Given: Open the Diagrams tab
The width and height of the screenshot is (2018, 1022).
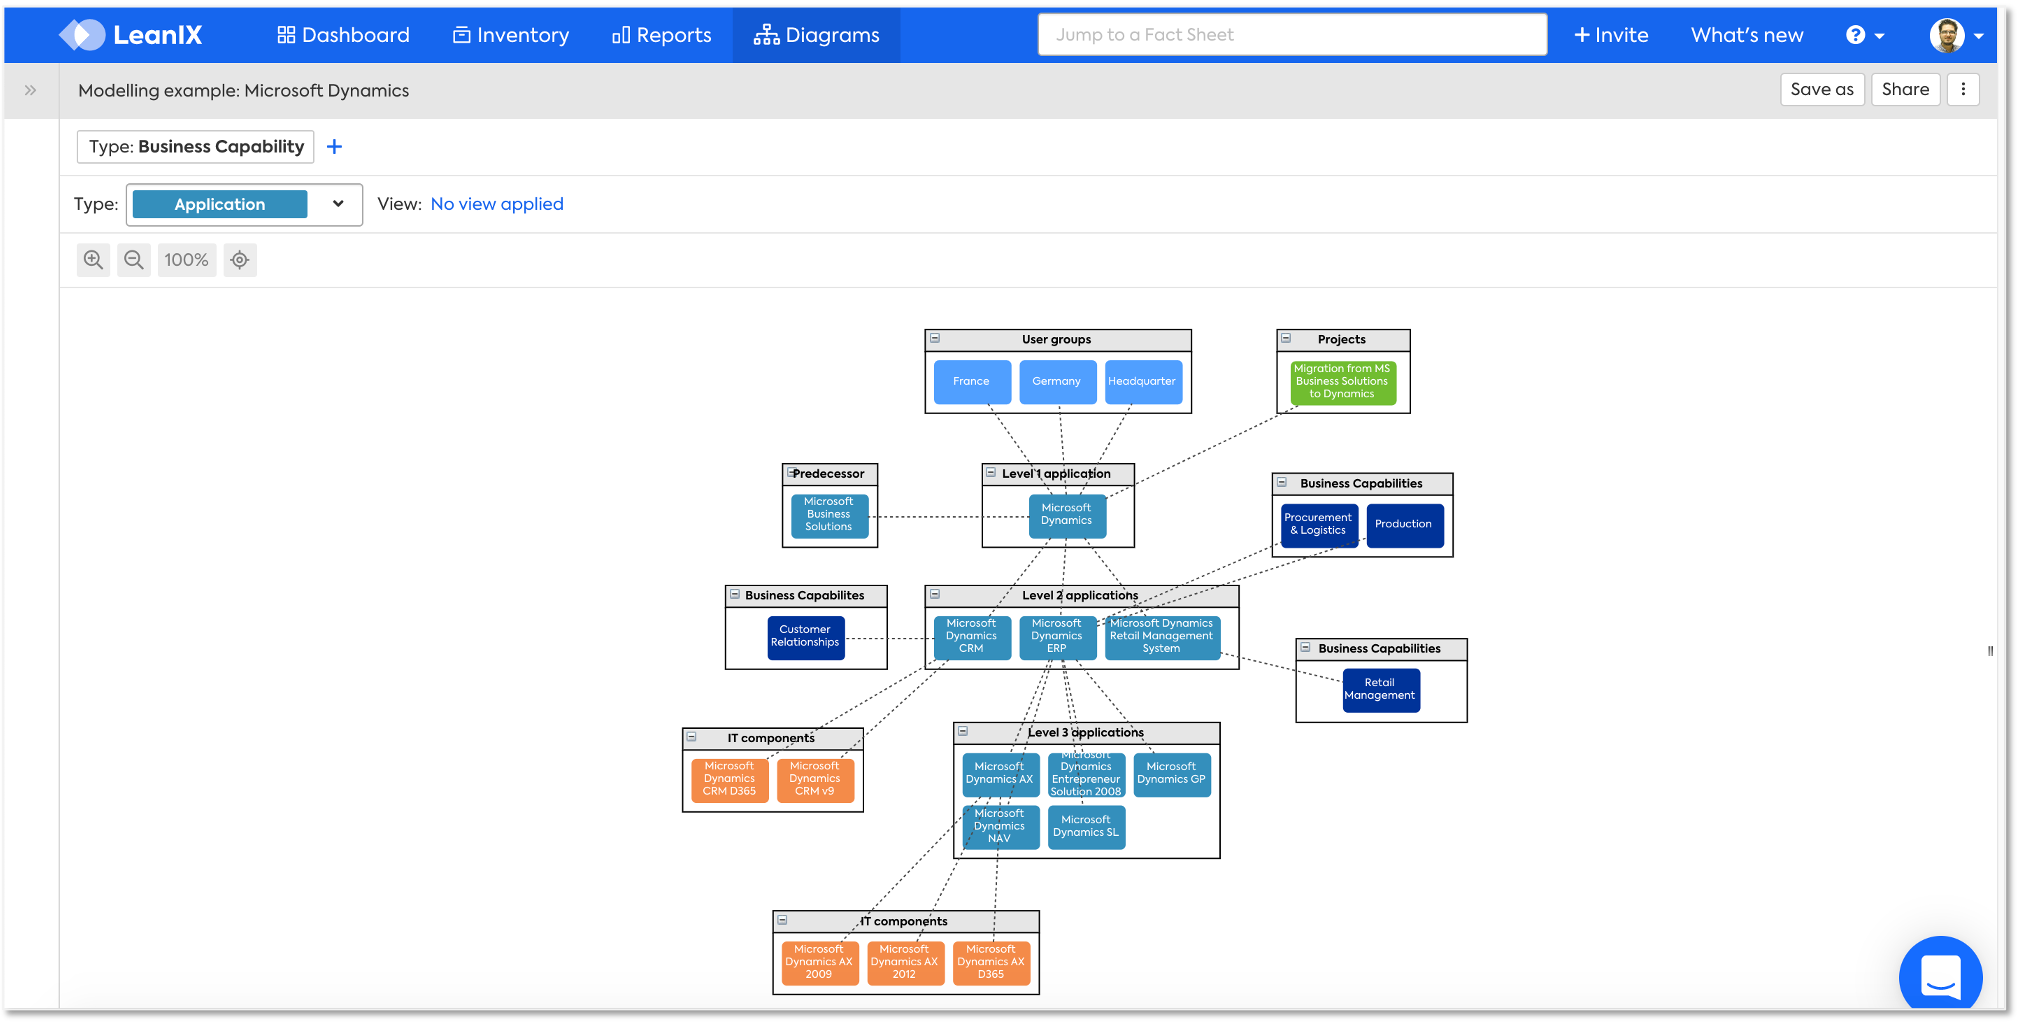Looking at the screenshot, I should (817, 35).
